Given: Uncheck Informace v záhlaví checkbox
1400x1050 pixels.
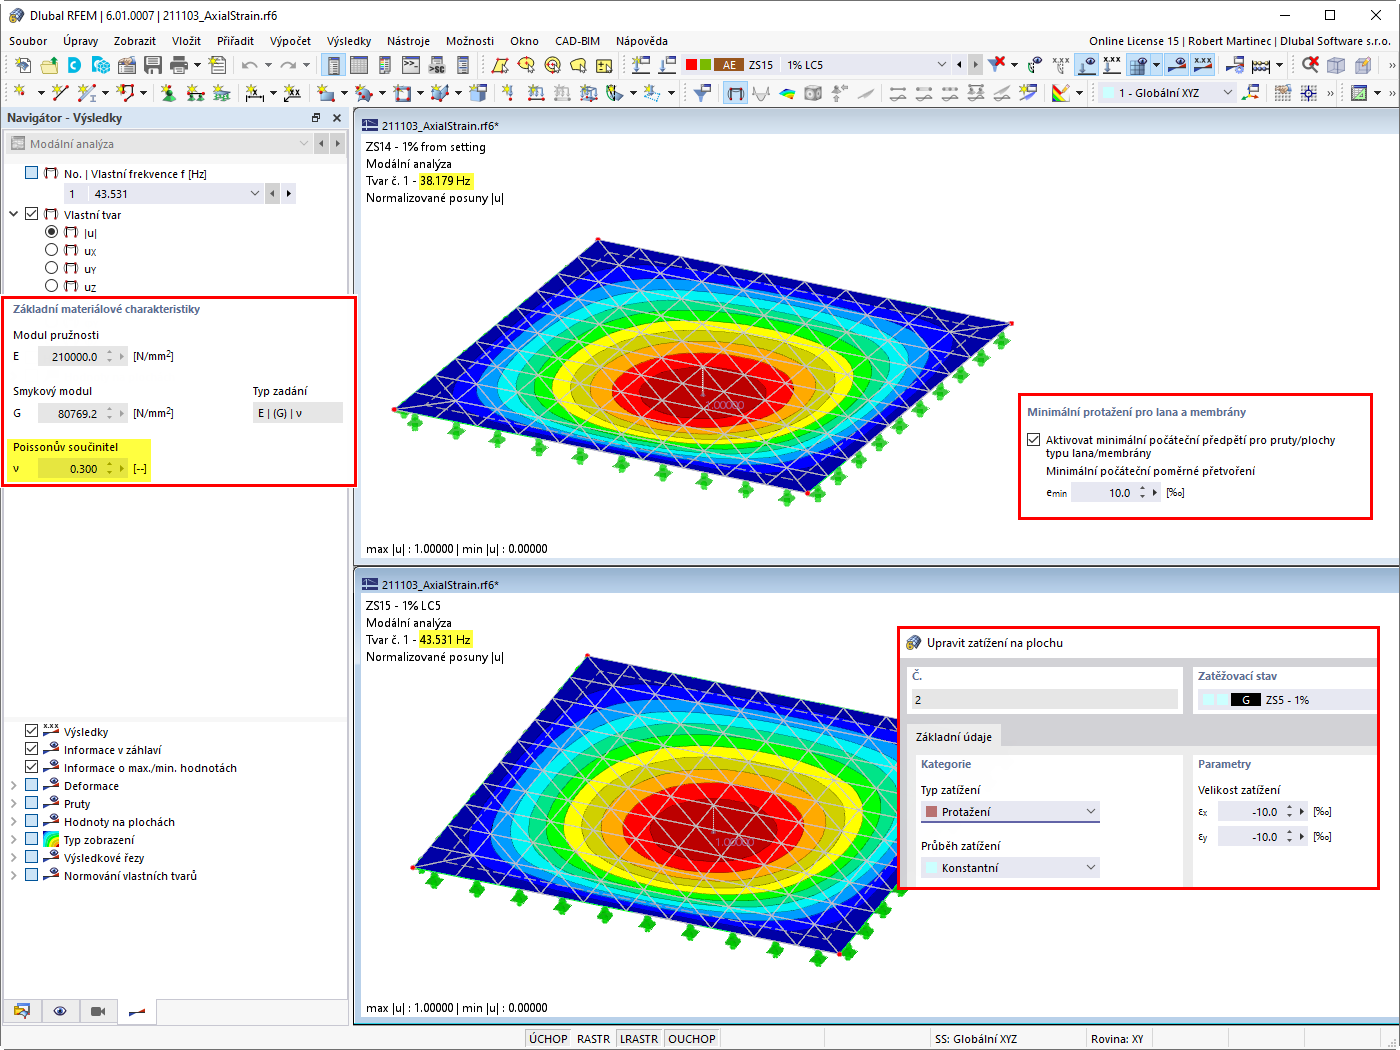Looking at the screenshot, I should pyautogui.click(x=32, y=749).
